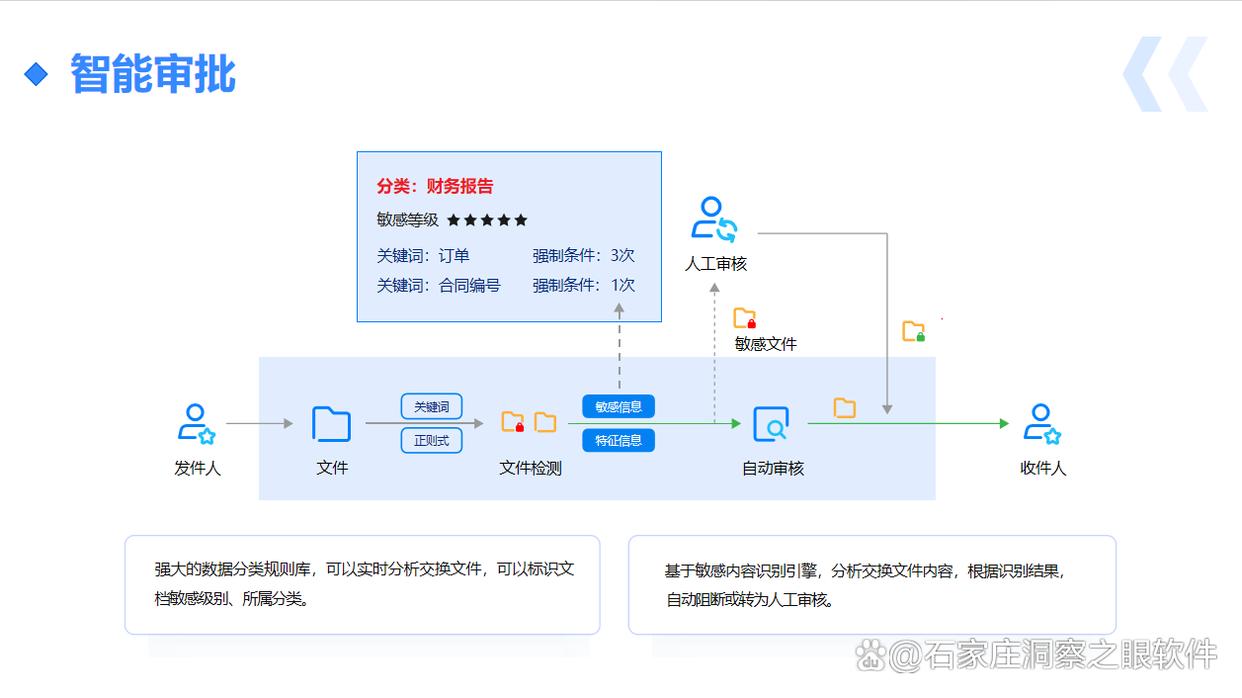Viewport: 1242px width, 698px height.
Task: Select the feature info (特征信息) tag
Action: (x=618, y=440)
